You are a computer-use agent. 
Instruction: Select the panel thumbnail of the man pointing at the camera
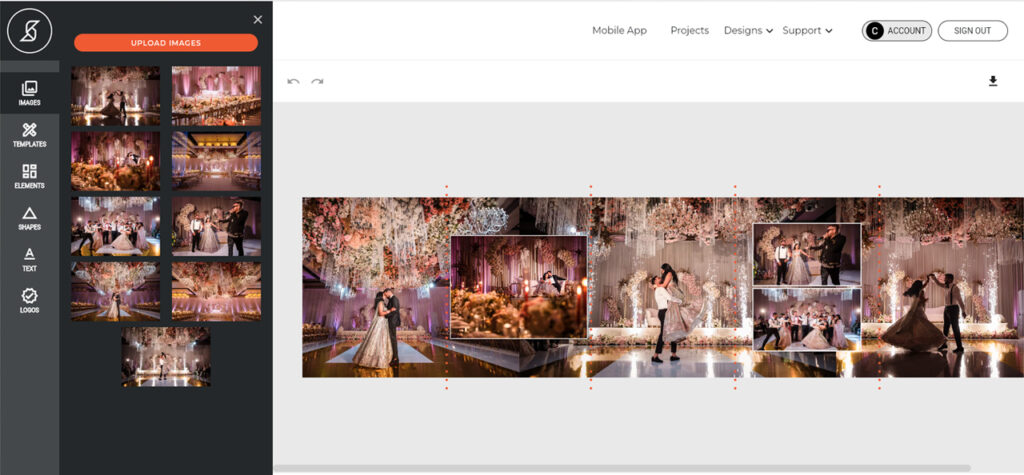tap(216, 226)
